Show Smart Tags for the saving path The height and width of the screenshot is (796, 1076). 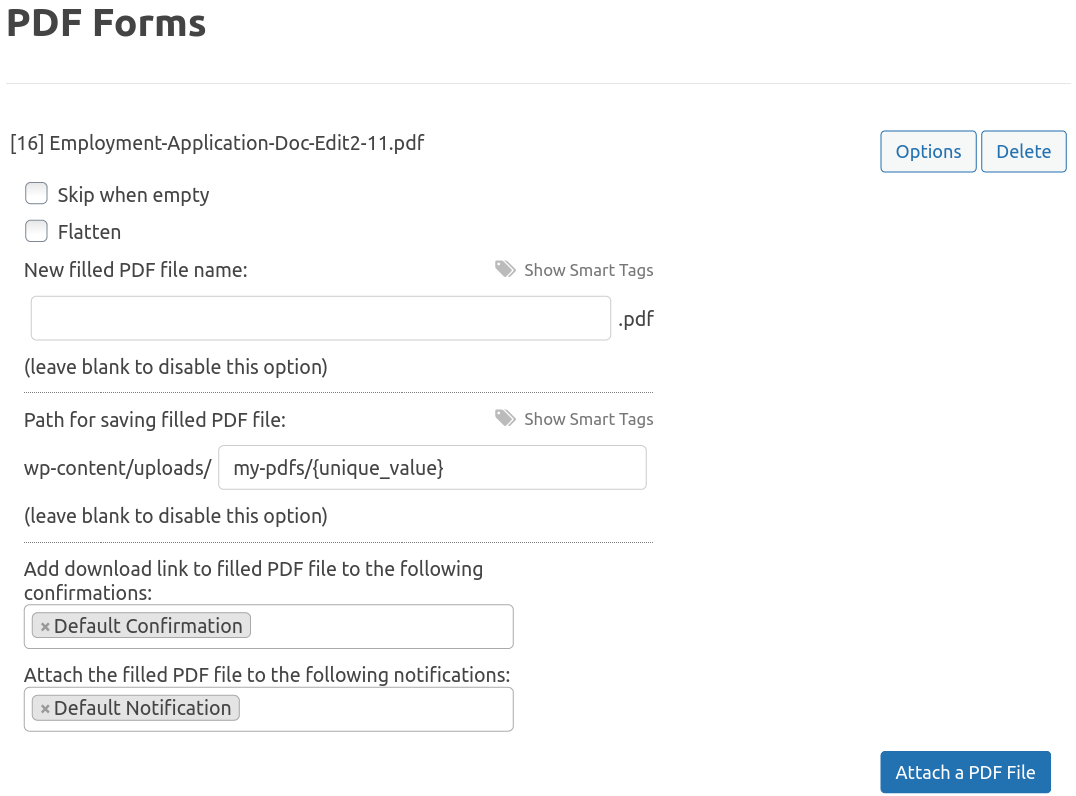pyautogui.click(x=588, y=419)
